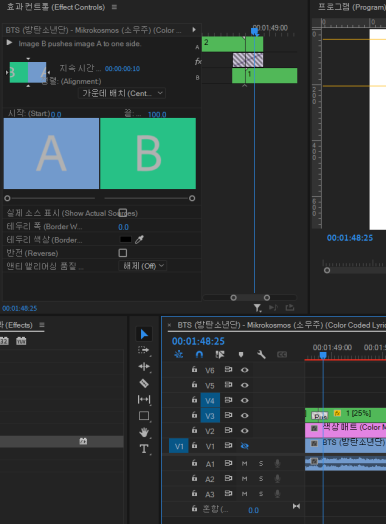The height and width of the screenshot is (524, 386).
Task: Open Effect Controls filter properties funnel
Action: 257,308
